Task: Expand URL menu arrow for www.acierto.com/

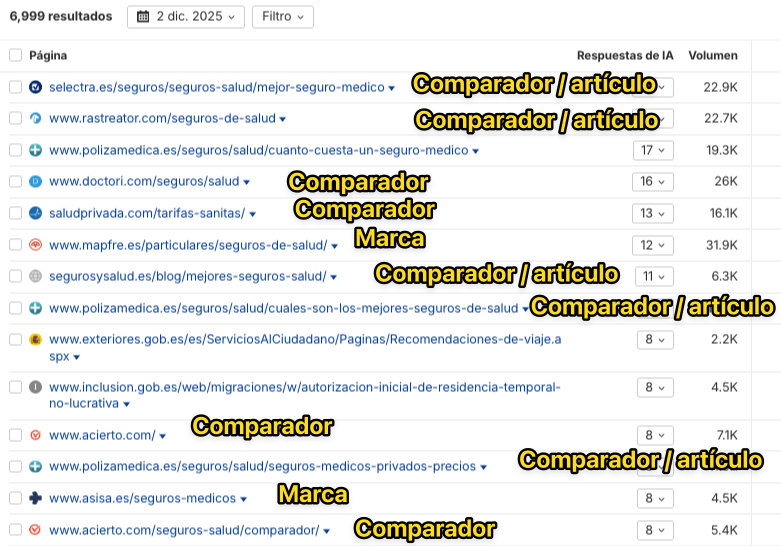Action: (162, 436)
